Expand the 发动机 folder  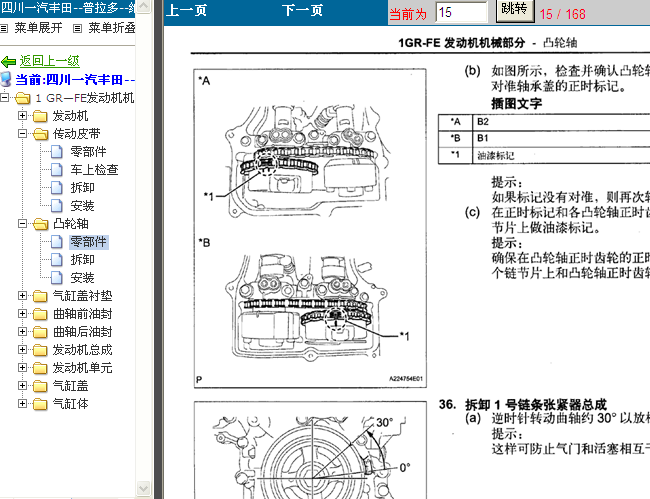coord(22,116)
